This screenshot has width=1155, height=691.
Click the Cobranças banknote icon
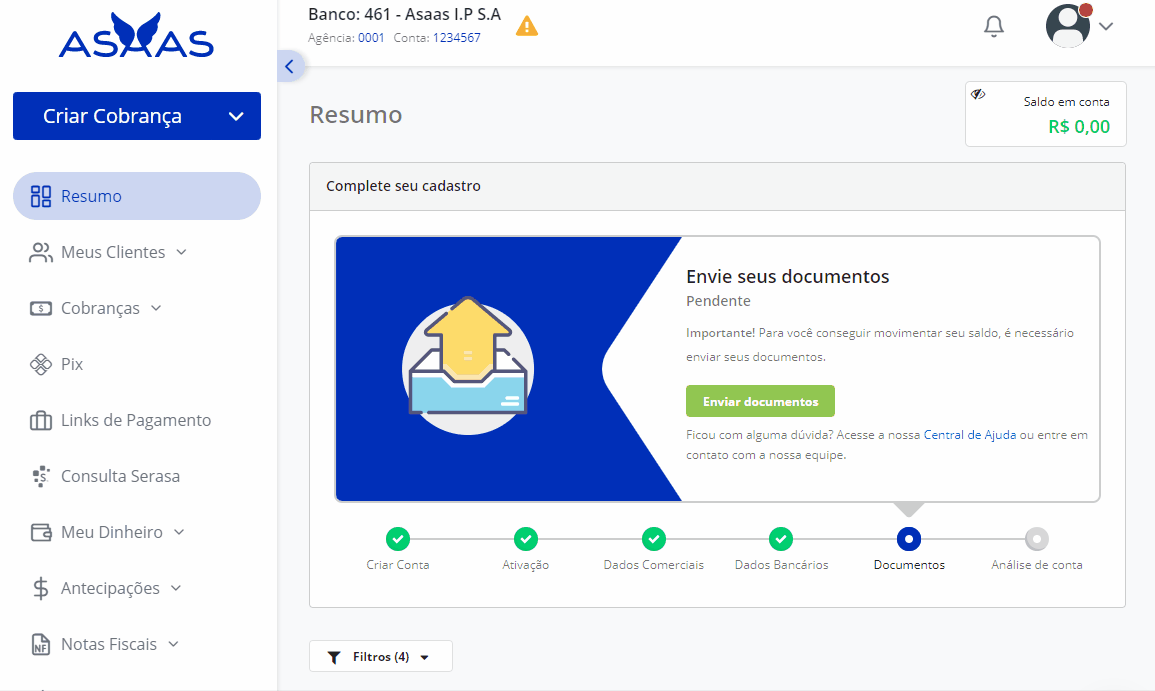pyautogui.click(x=41, y=309)
